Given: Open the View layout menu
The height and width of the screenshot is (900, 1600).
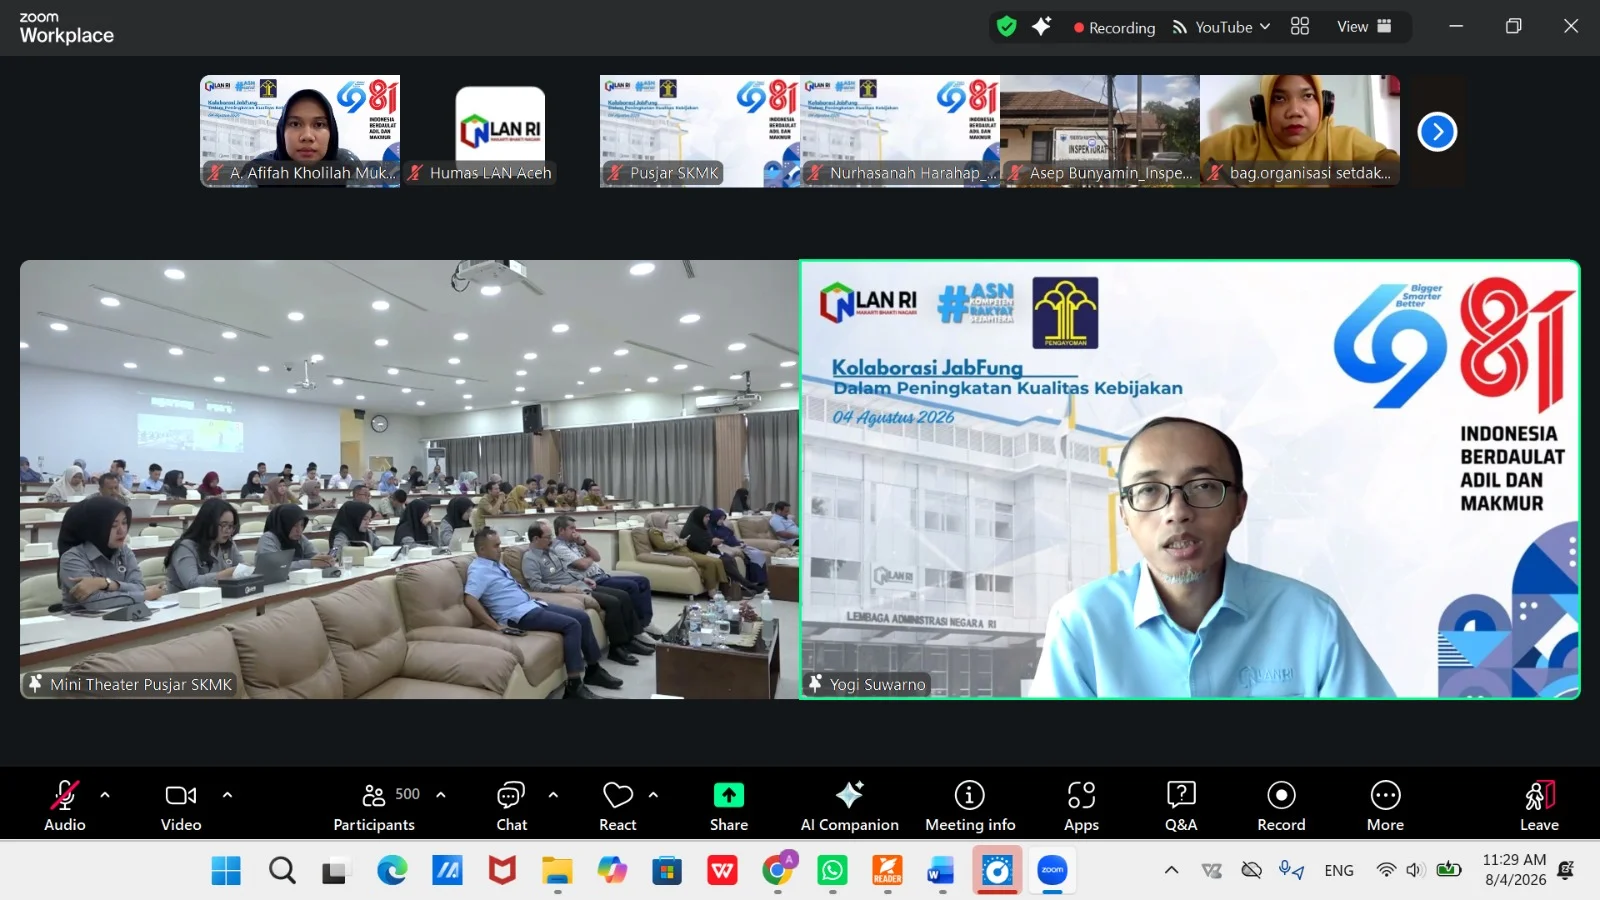Looking at the screenshot, I should pos(1364,27).
